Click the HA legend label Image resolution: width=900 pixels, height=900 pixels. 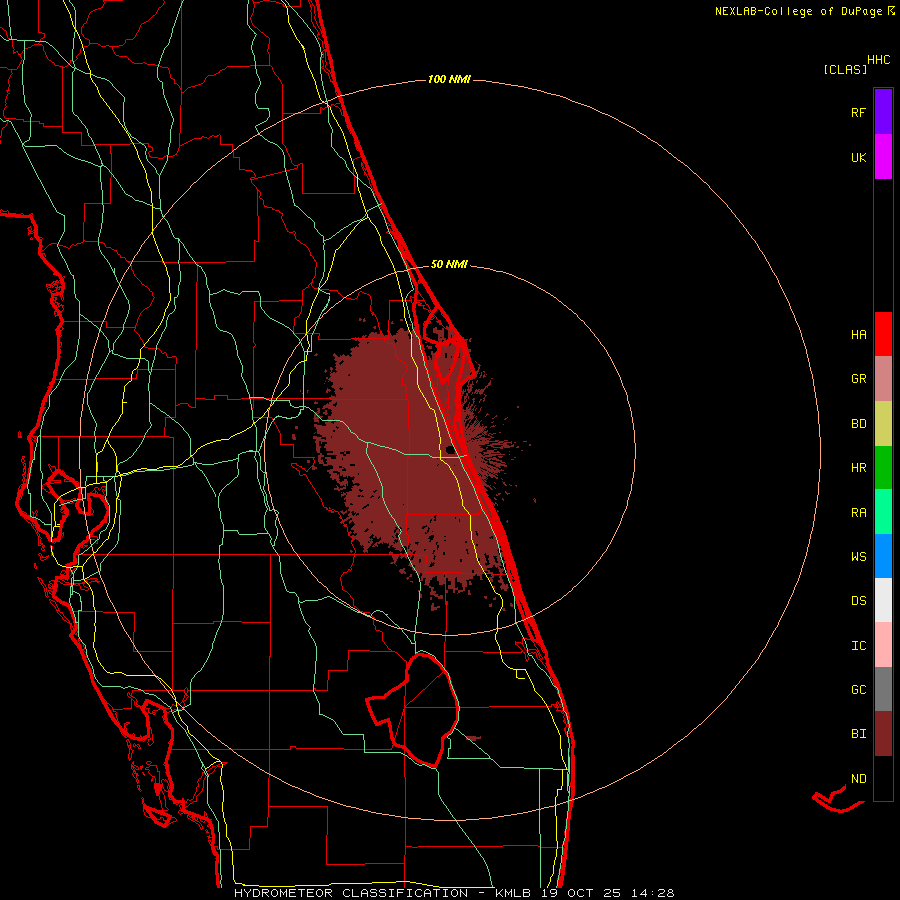pos(859,335)
